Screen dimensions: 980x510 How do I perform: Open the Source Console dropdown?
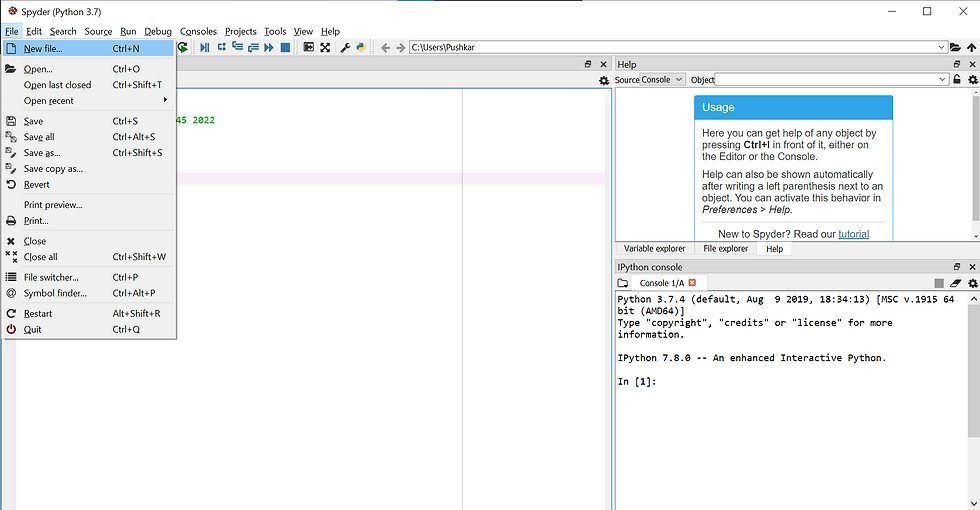pyautogui.click(x=662, y=79)
